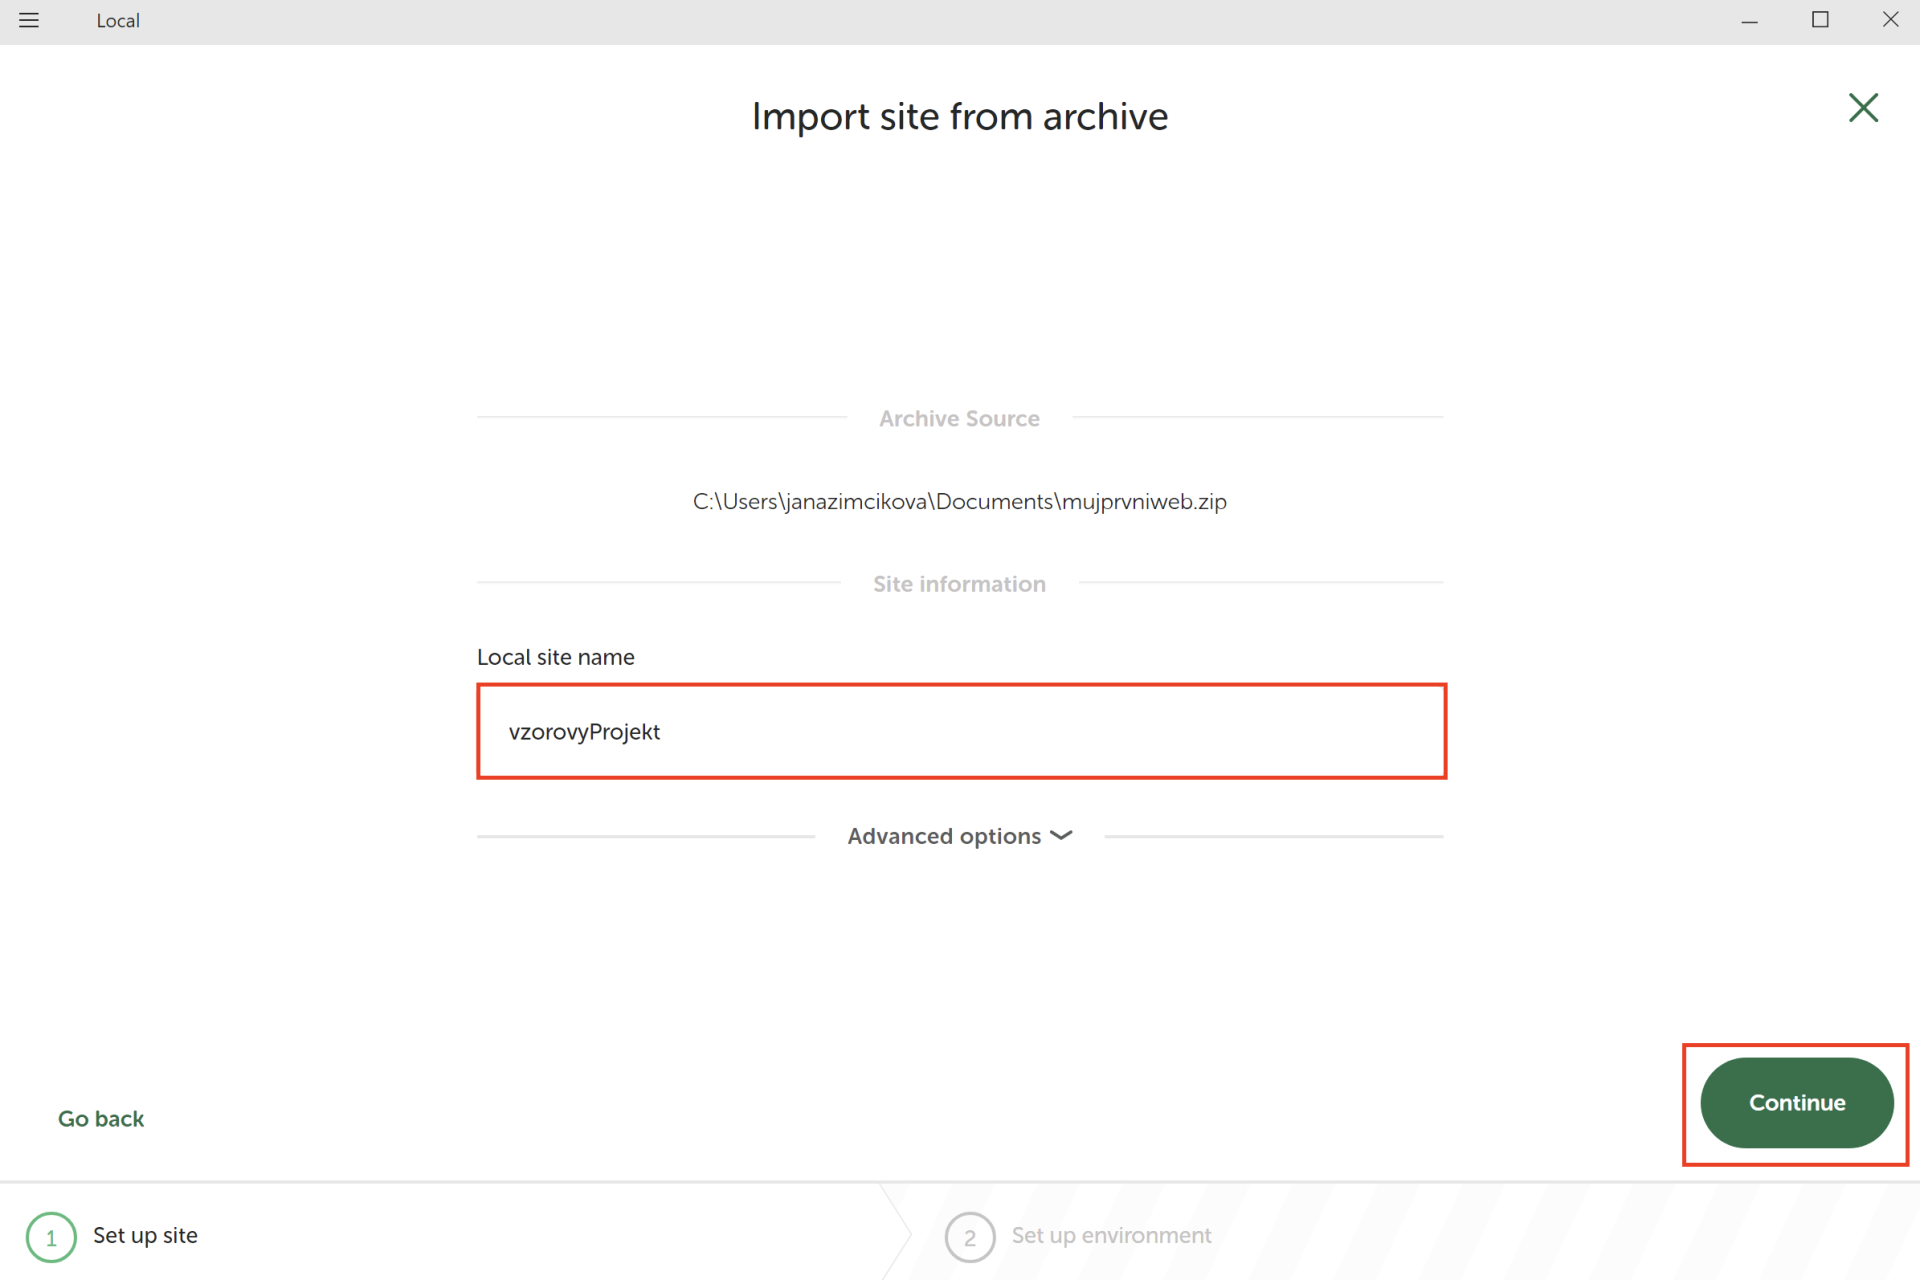Close the import dialog with the green X

click(1862, 108)
